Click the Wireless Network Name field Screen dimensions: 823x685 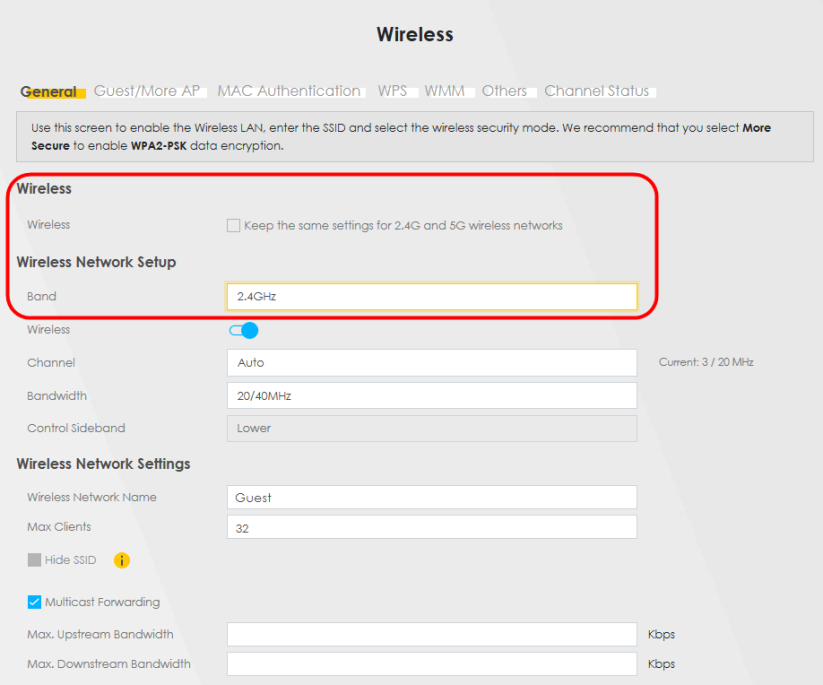point(431,497)
